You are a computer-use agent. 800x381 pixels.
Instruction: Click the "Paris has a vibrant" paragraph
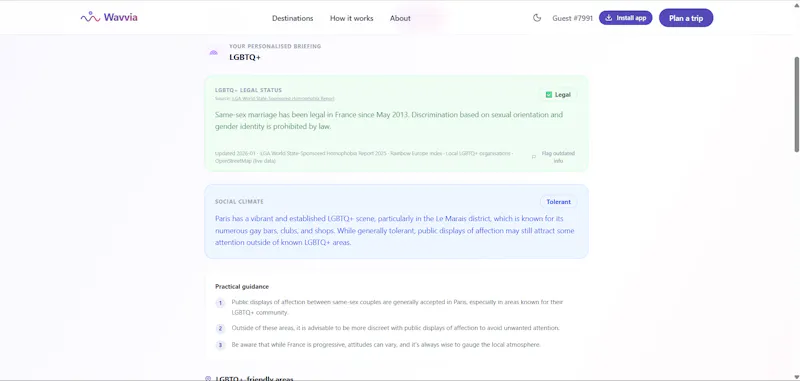[394, 231]
